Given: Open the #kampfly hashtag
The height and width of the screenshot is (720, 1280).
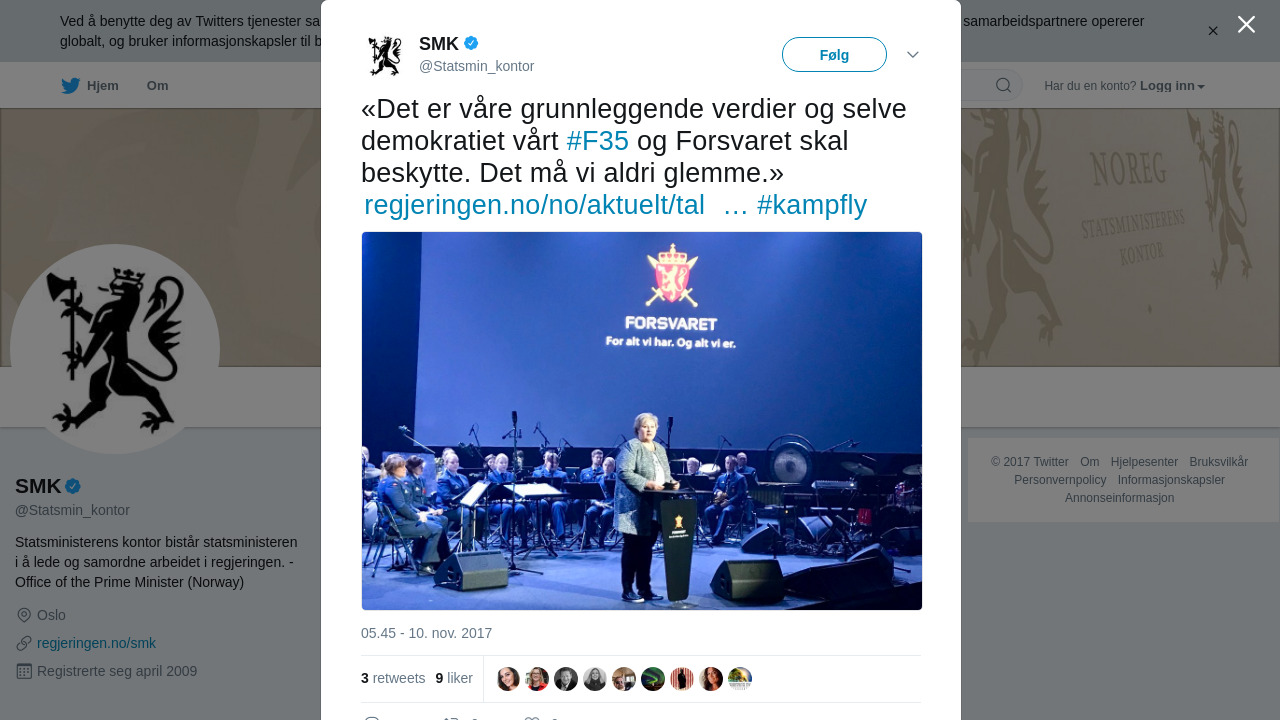Looking at the screenshot, I should [x=812, y=205].
